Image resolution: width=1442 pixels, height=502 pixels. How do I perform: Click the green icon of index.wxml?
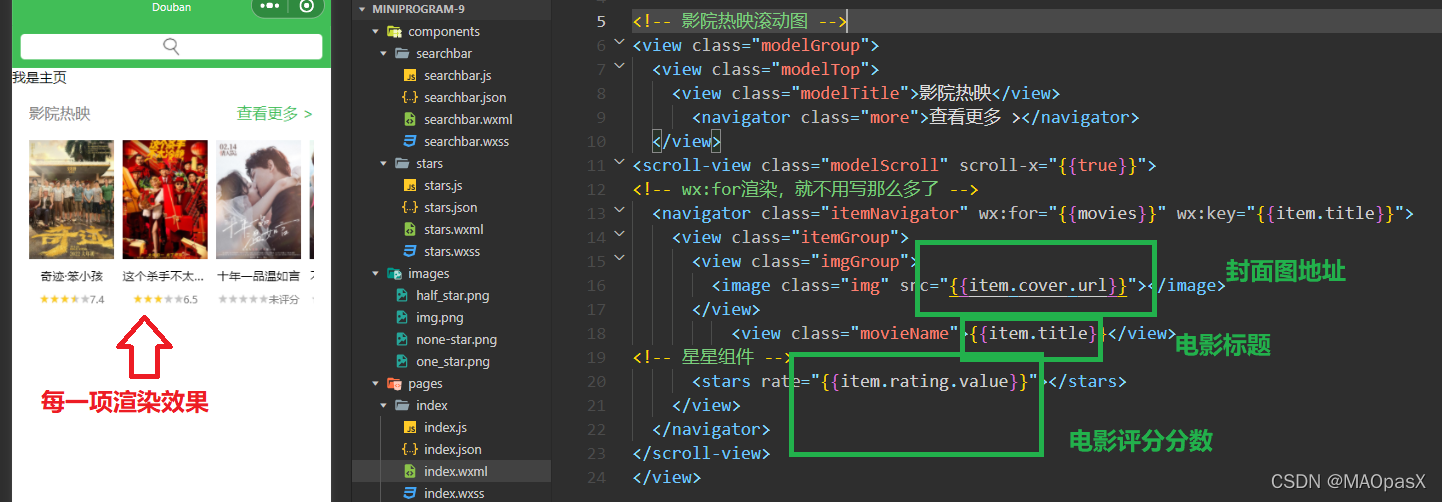pos(409,471)
